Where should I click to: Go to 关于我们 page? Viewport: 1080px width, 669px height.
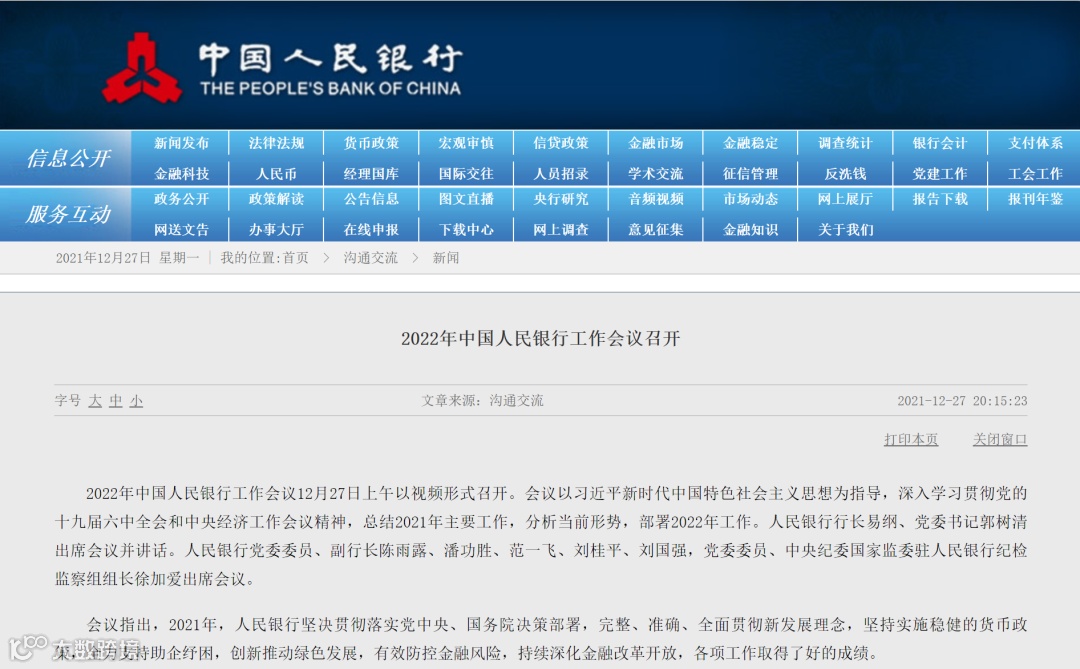click(845, 229)
